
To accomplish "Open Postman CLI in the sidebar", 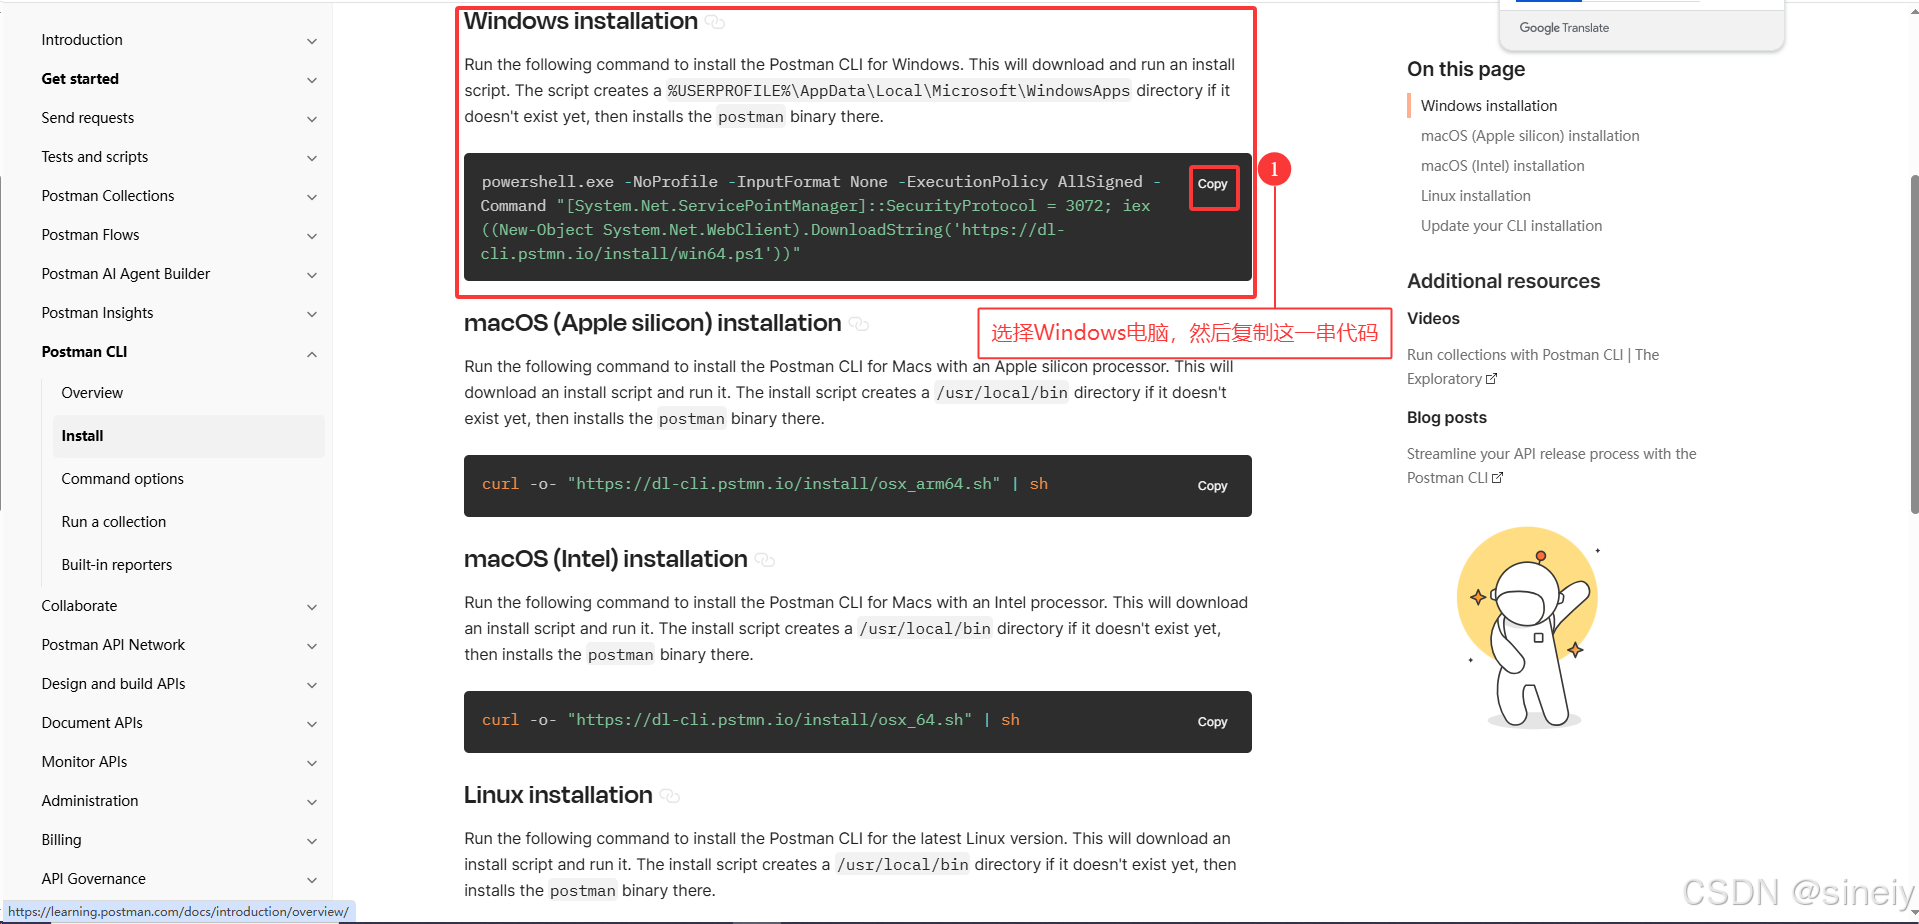I will pos(84,352).
